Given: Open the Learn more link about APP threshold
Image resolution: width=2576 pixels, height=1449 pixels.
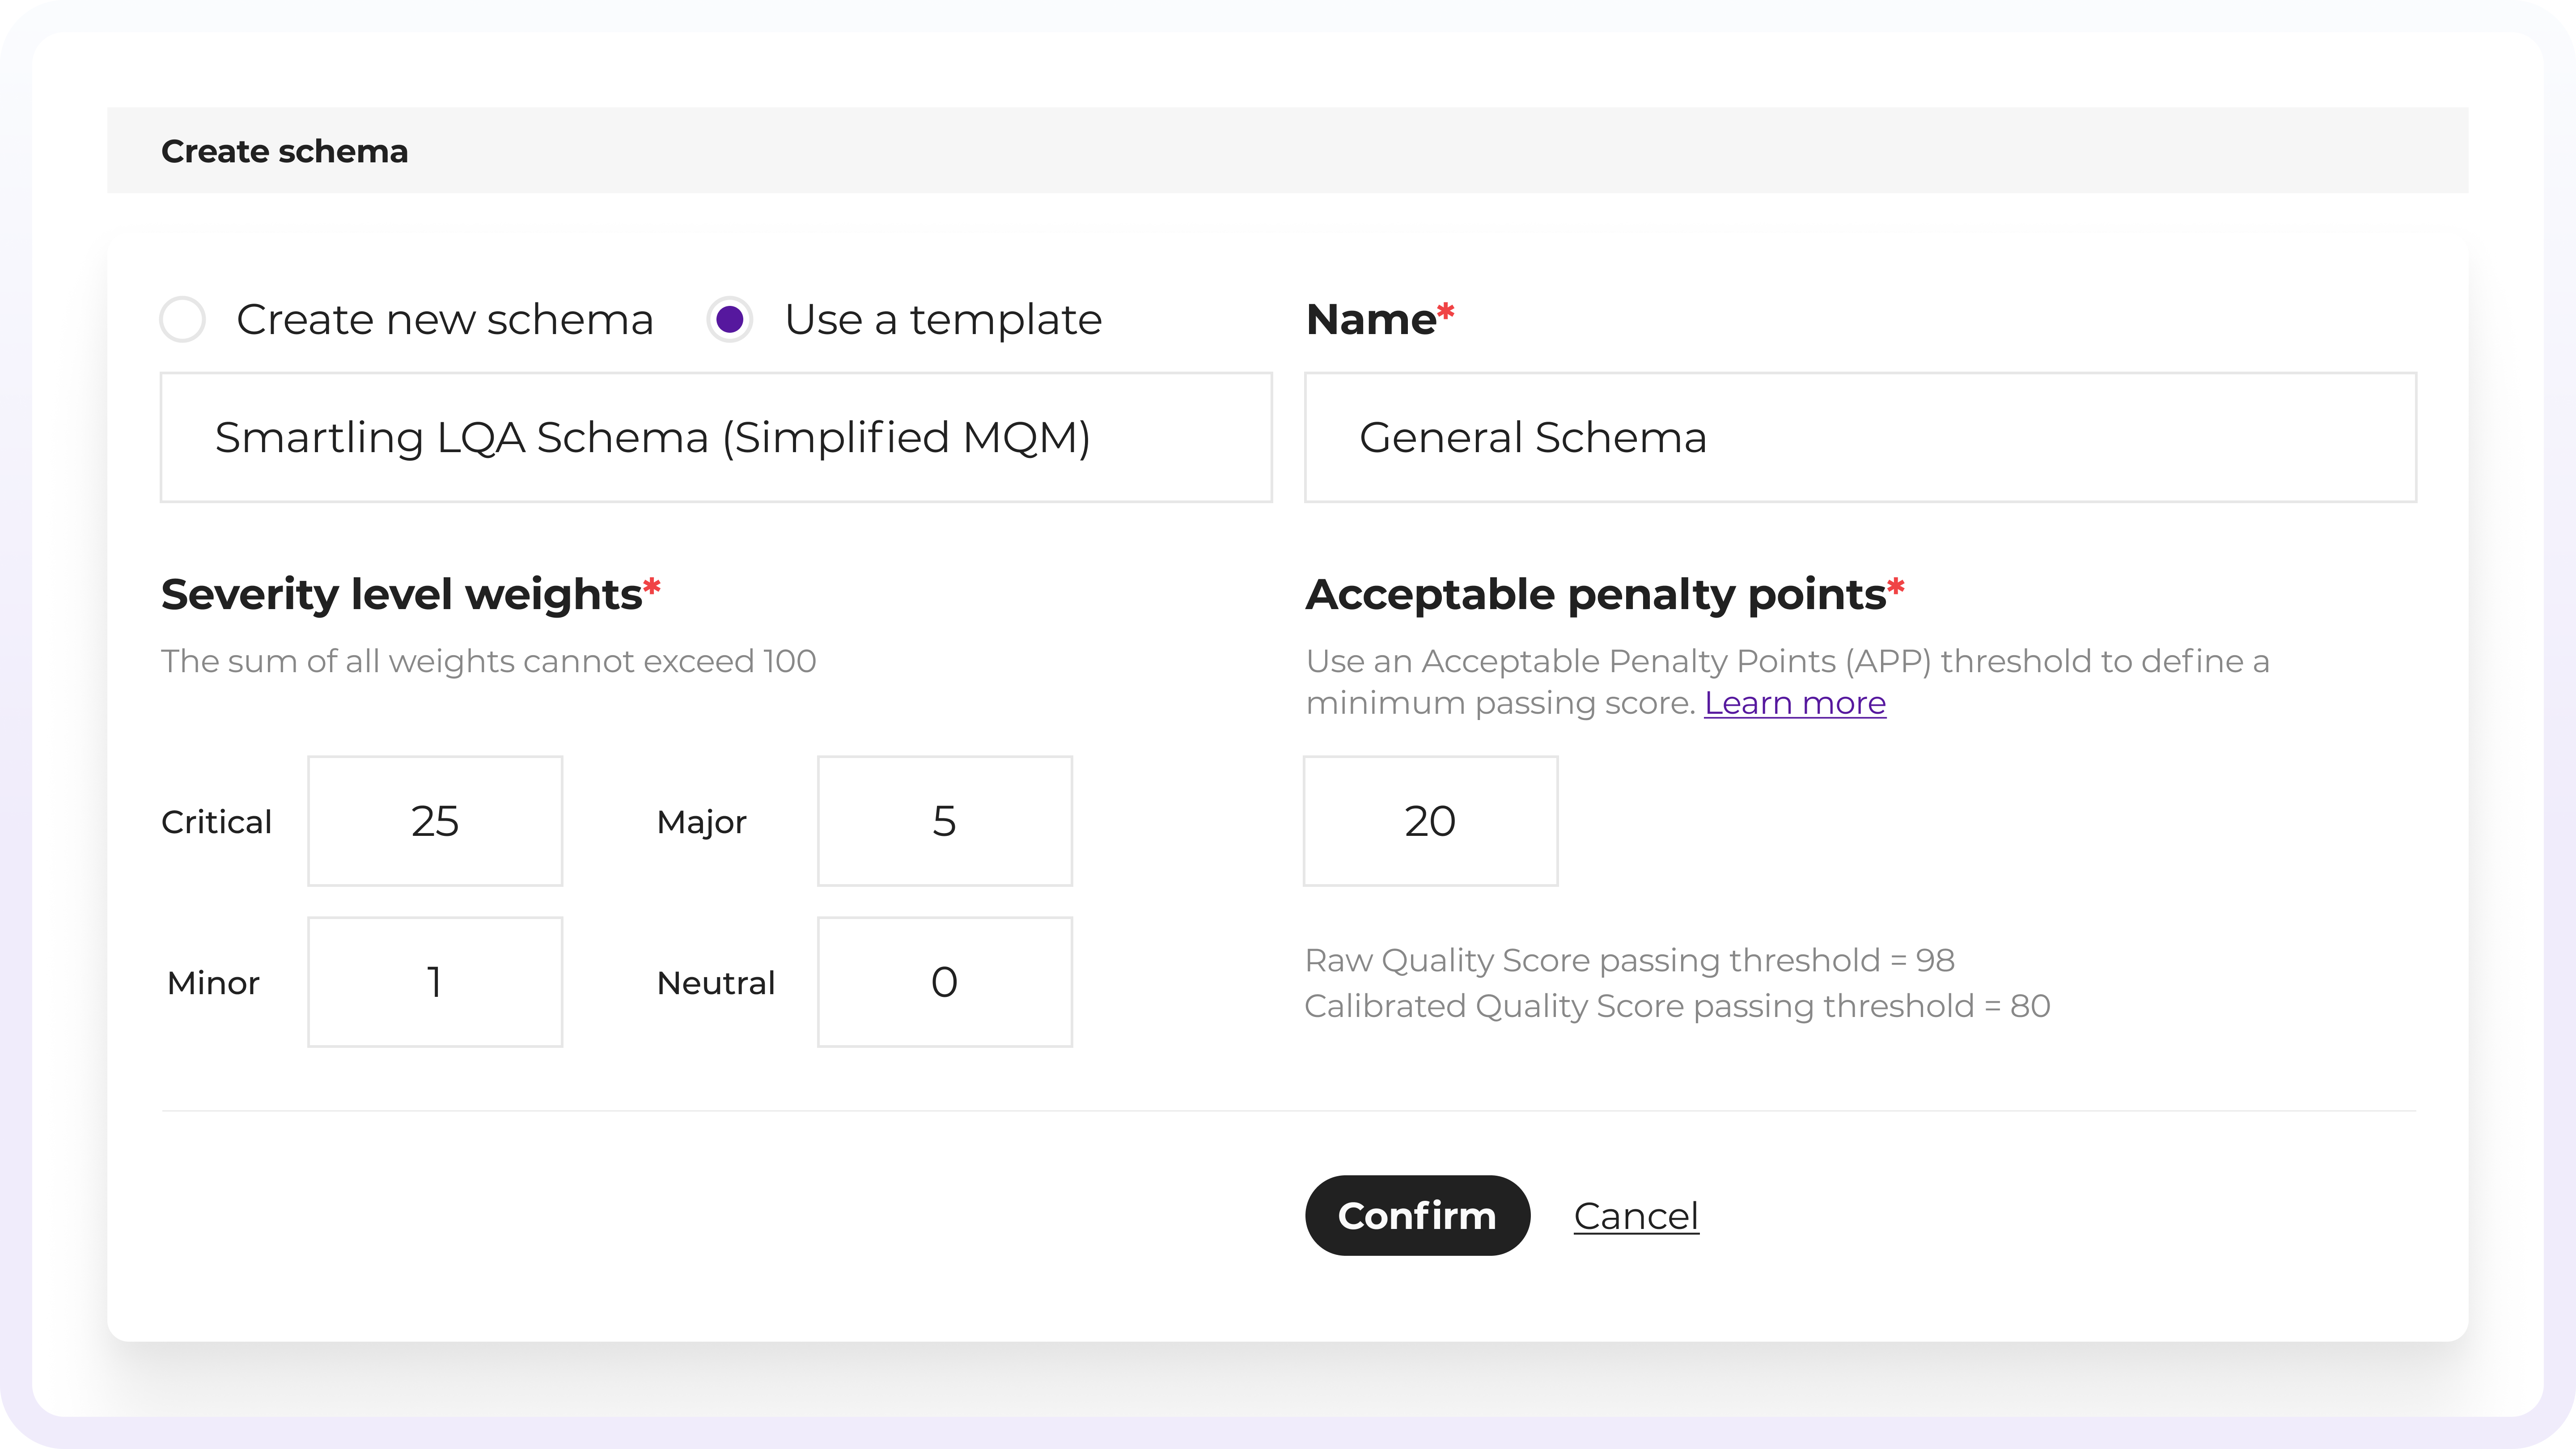Looking at the screenshot, I should [x=1795, y=703].
